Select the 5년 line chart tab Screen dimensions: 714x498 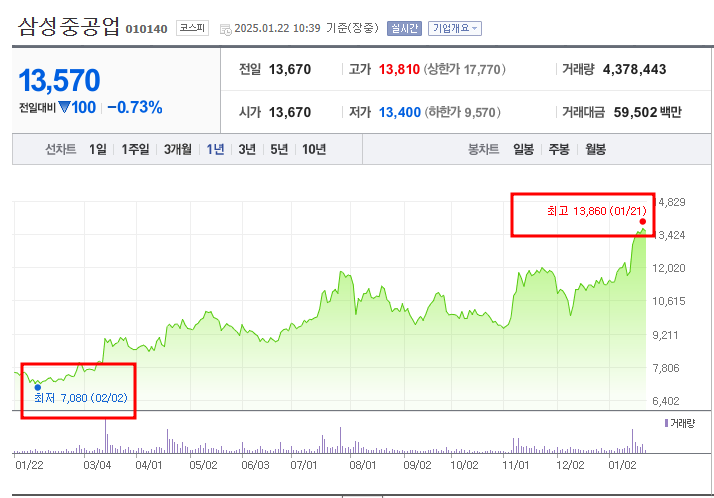(x=279, y=149)
